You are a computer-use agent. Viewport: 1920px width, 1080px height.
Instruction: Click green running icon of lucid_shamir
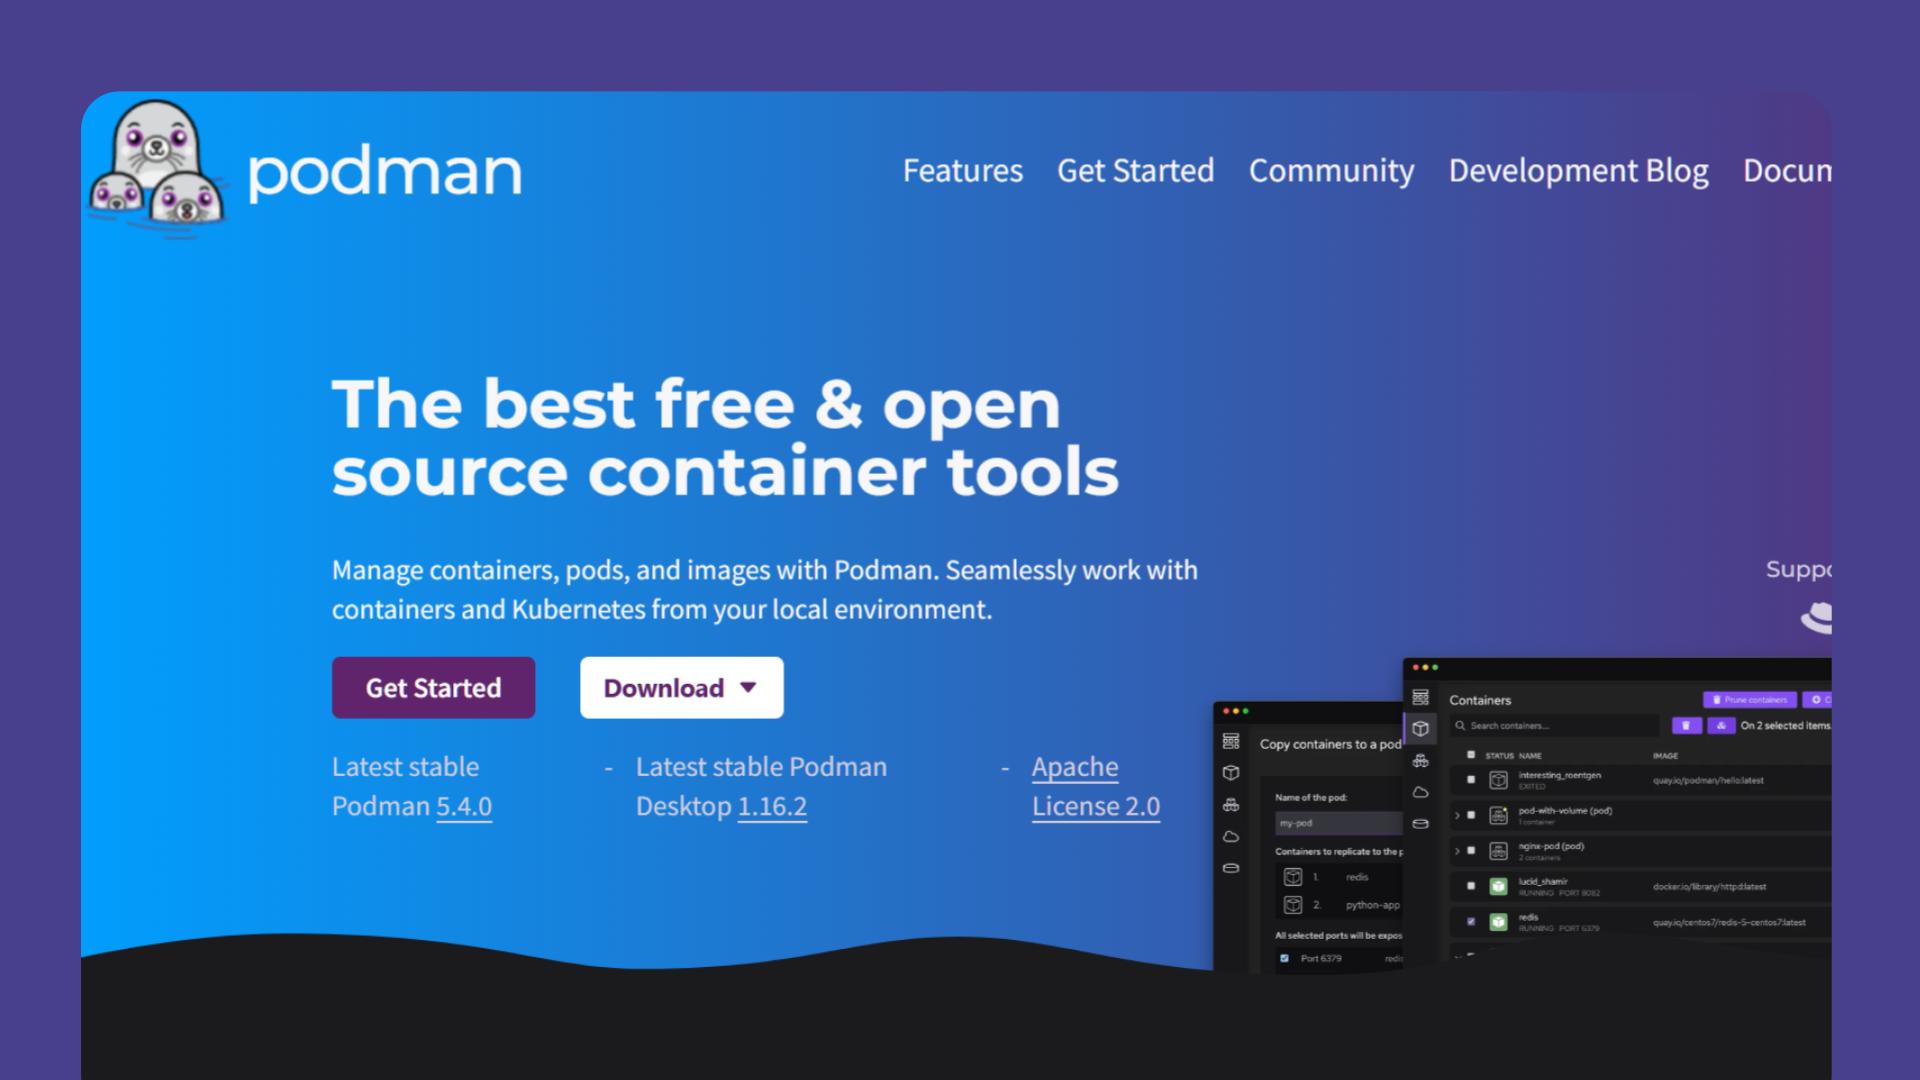[1498, 886]
